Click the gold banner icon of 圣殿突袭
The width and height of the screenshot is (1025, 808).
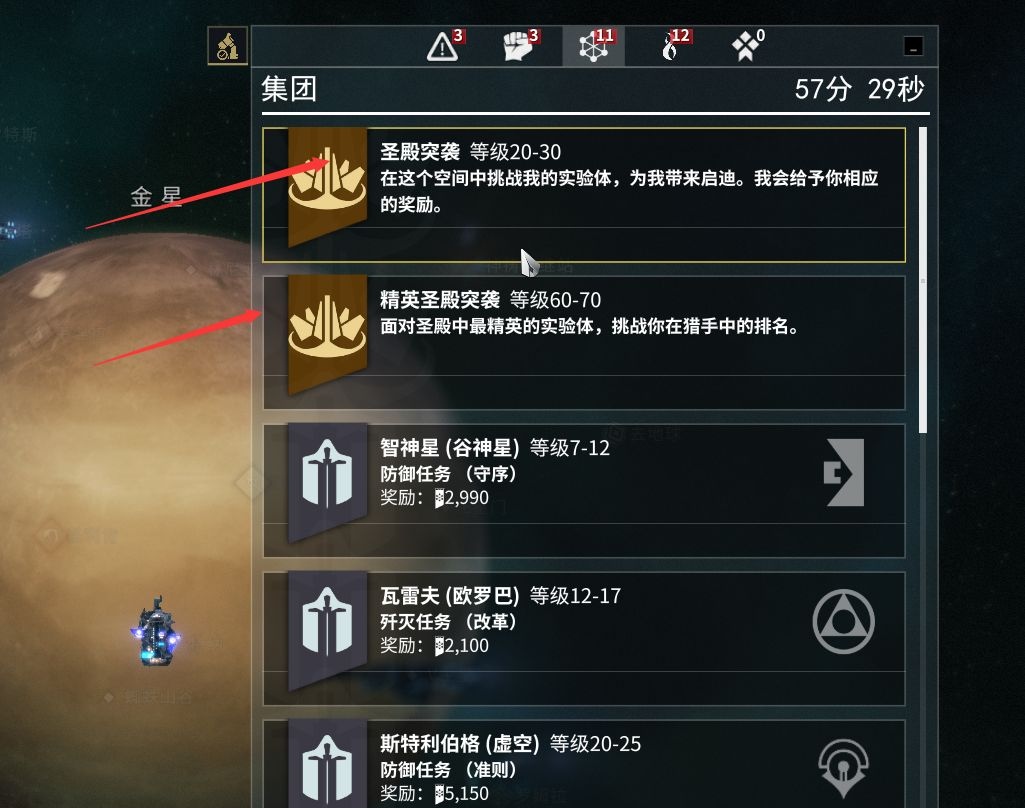click(328, 186)
